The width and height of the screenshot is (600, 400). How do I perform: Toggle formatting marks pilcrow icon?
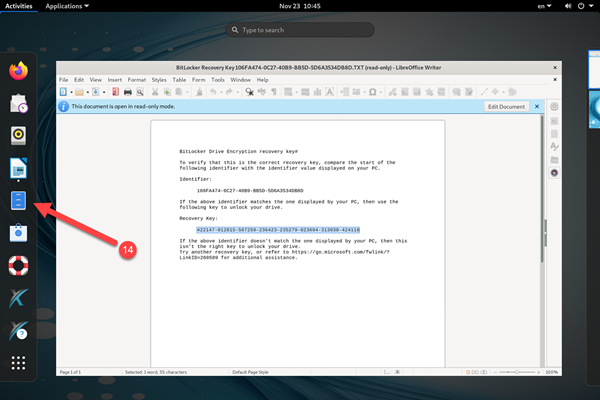274,92
